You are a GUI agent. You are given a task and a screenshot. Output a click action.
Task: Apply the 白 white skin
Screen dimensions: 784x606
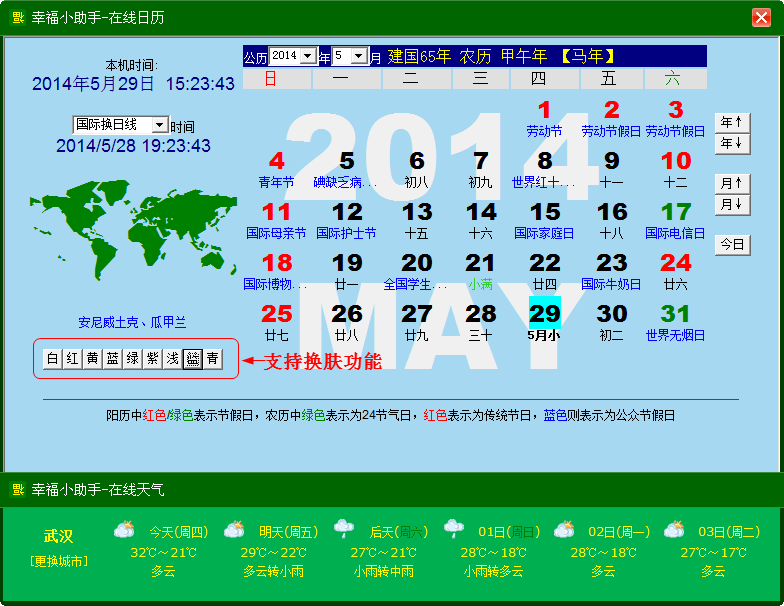click(x=52, y=358)
